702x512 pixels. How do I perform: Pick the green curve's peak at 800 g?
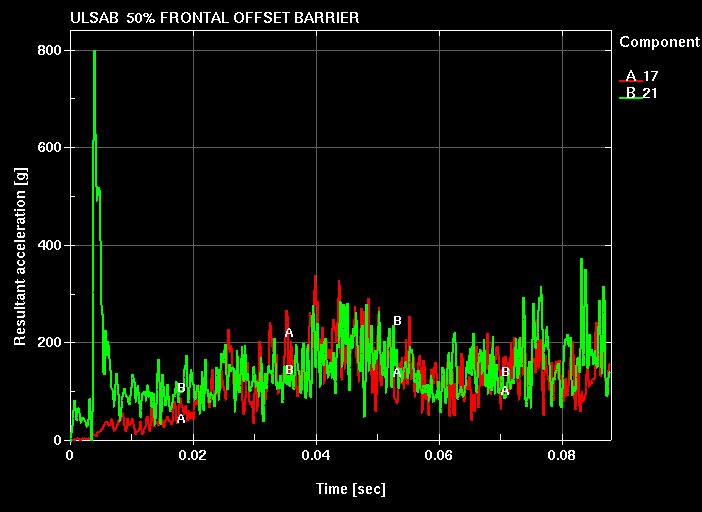tap(94, 51)
